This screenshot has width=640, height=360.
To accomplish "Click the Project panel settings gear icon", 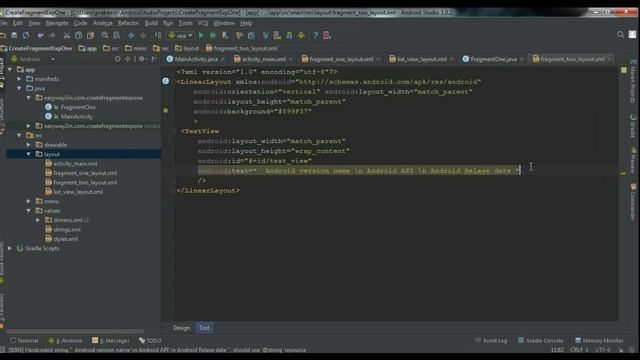I will 142,59.
